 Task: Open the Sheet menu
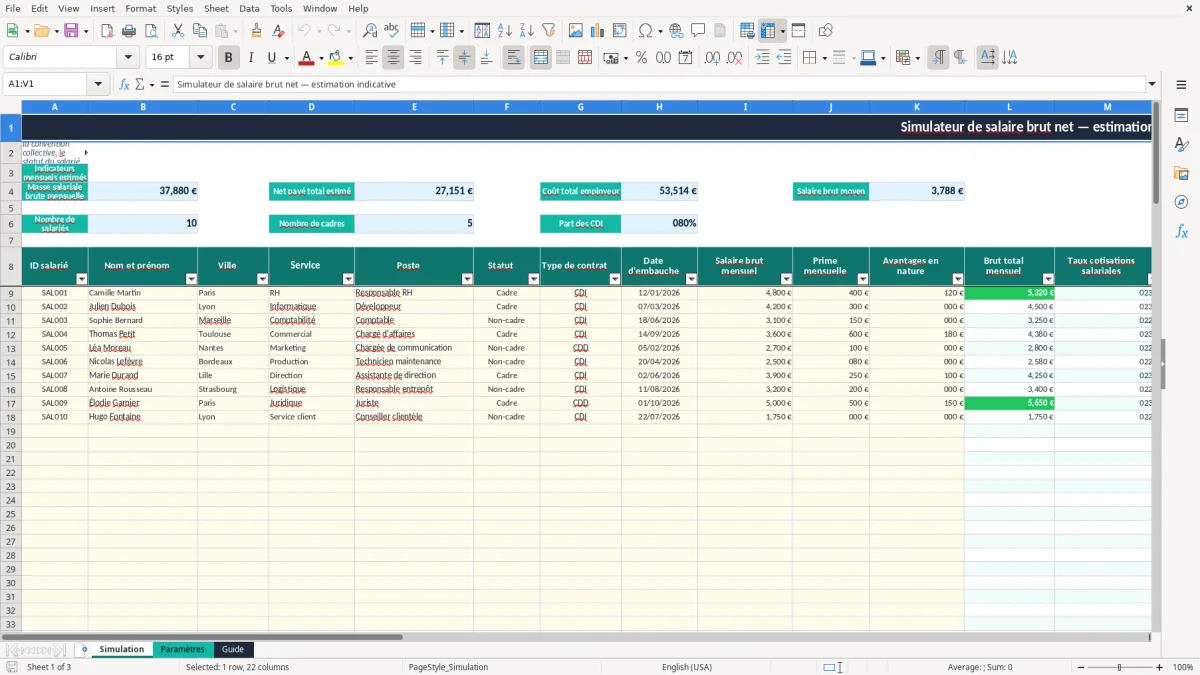pos(216,8)
